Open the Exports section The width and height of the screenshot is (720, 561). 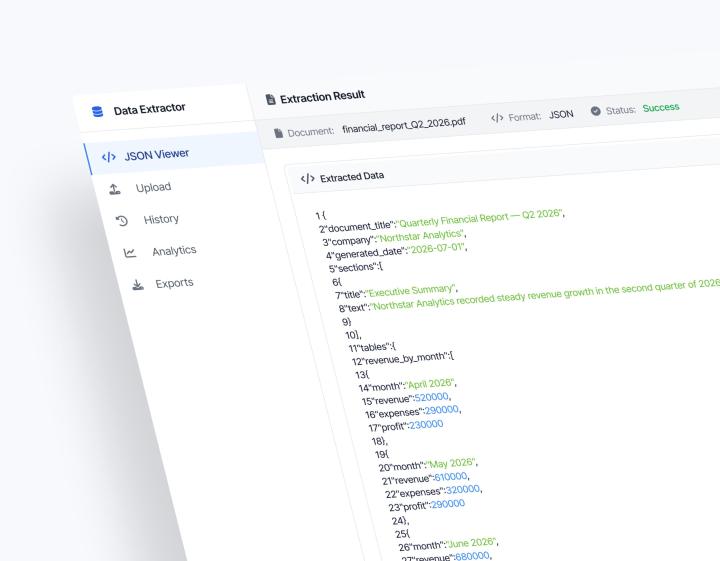174,283
